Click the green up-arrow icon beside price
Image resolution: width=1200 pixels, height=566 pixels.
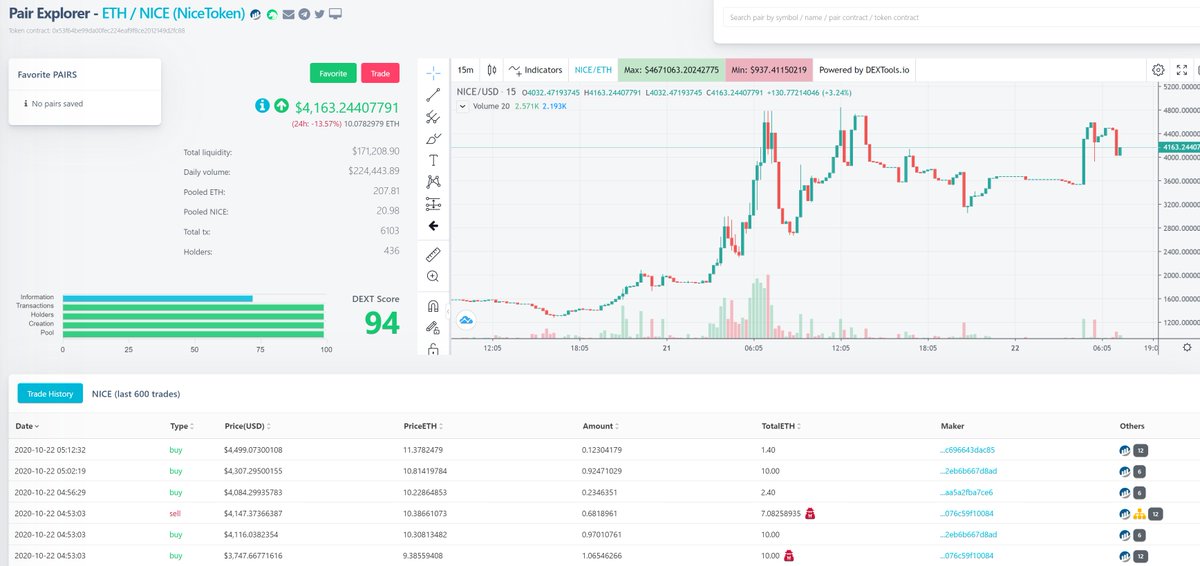click(281, 106)
